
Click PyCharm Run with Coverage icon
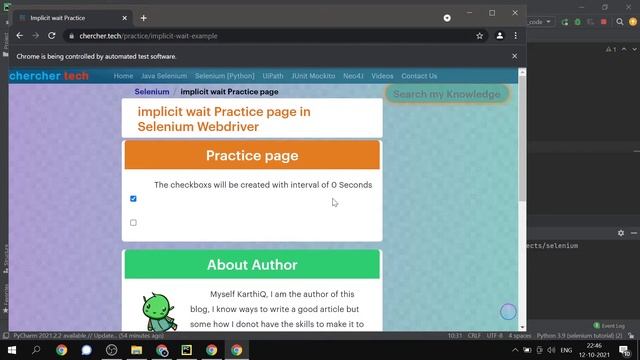click(591, 22)
